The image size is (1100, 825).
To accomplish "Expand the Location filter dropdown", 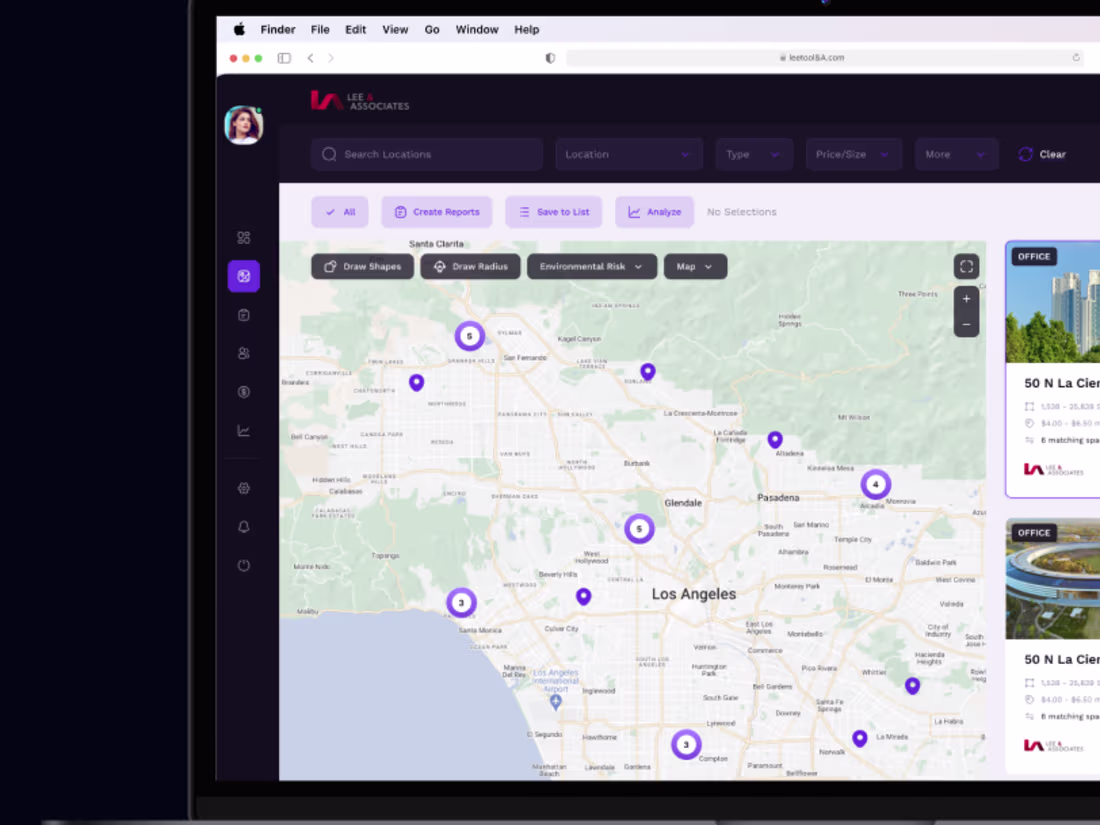I will pyautogui.click(x=629, y=154).
